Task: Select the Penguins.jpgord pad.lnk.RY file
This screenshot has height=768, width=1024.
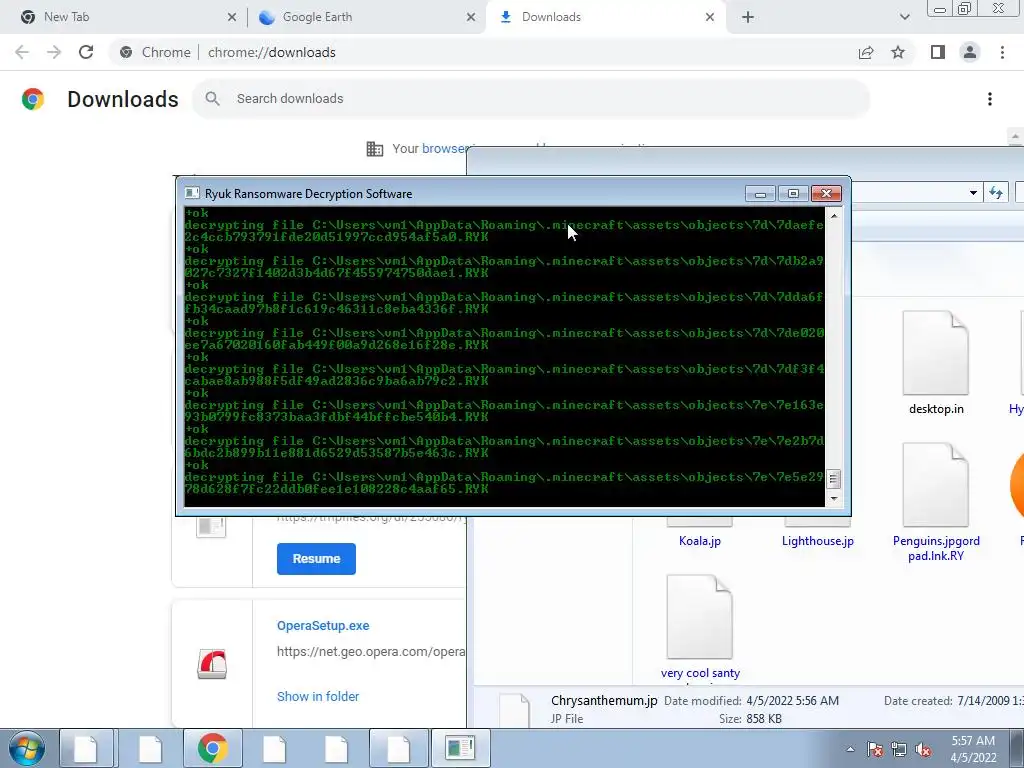Action: (936, 503)
